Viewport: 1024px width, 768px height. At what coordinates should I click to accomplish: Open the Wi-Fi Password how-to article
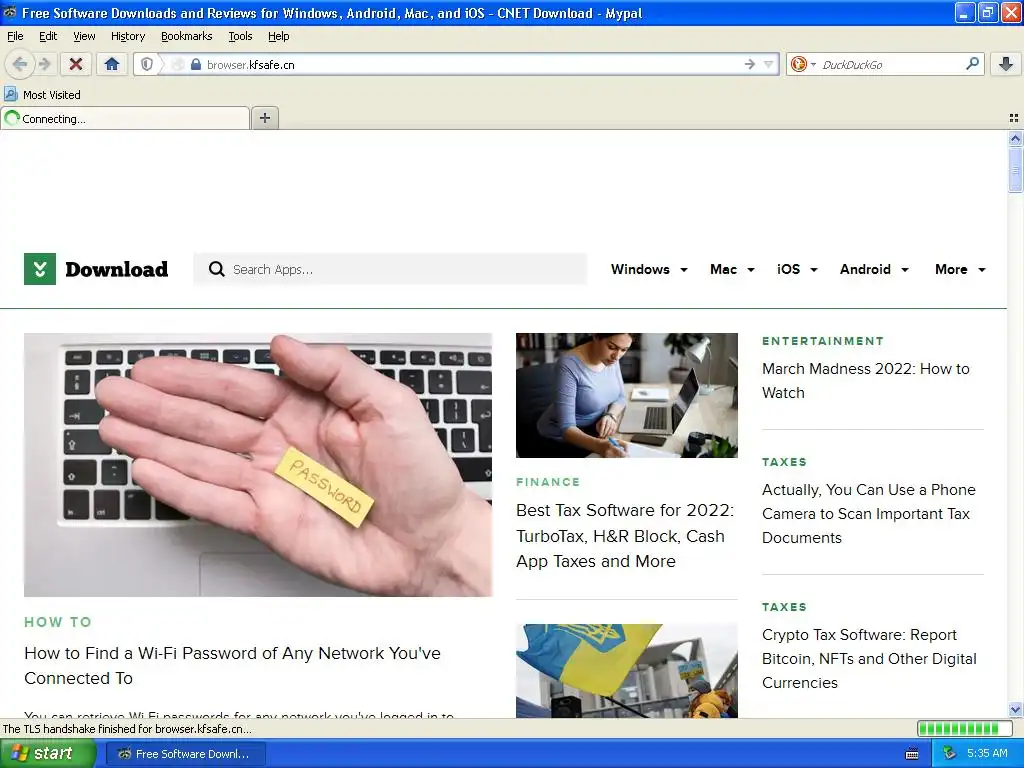point(232,665)
